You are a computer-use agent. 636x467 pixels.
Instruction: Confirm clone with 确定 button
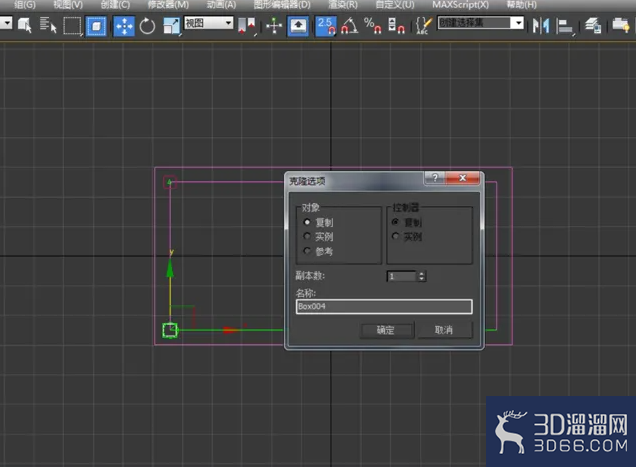pyautogui.click(x=386, y=330)
